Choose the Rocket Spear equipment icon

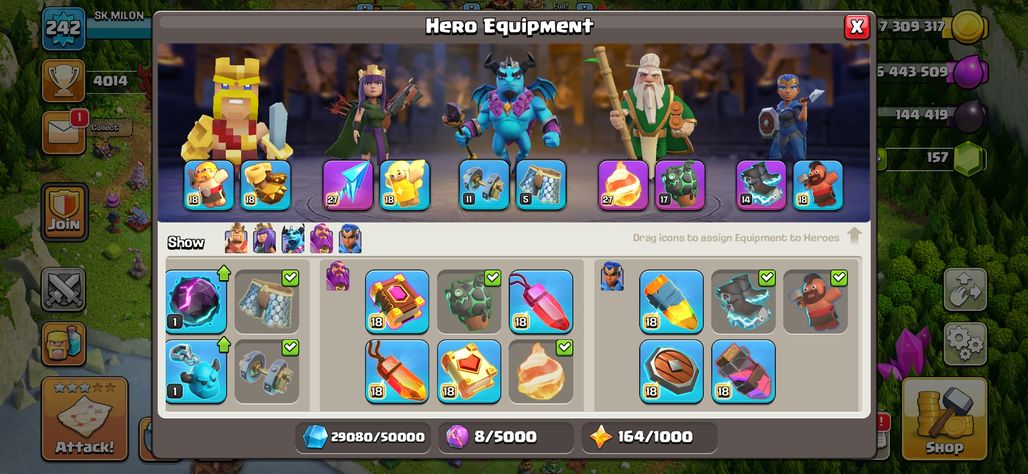[x=671, y=302]
